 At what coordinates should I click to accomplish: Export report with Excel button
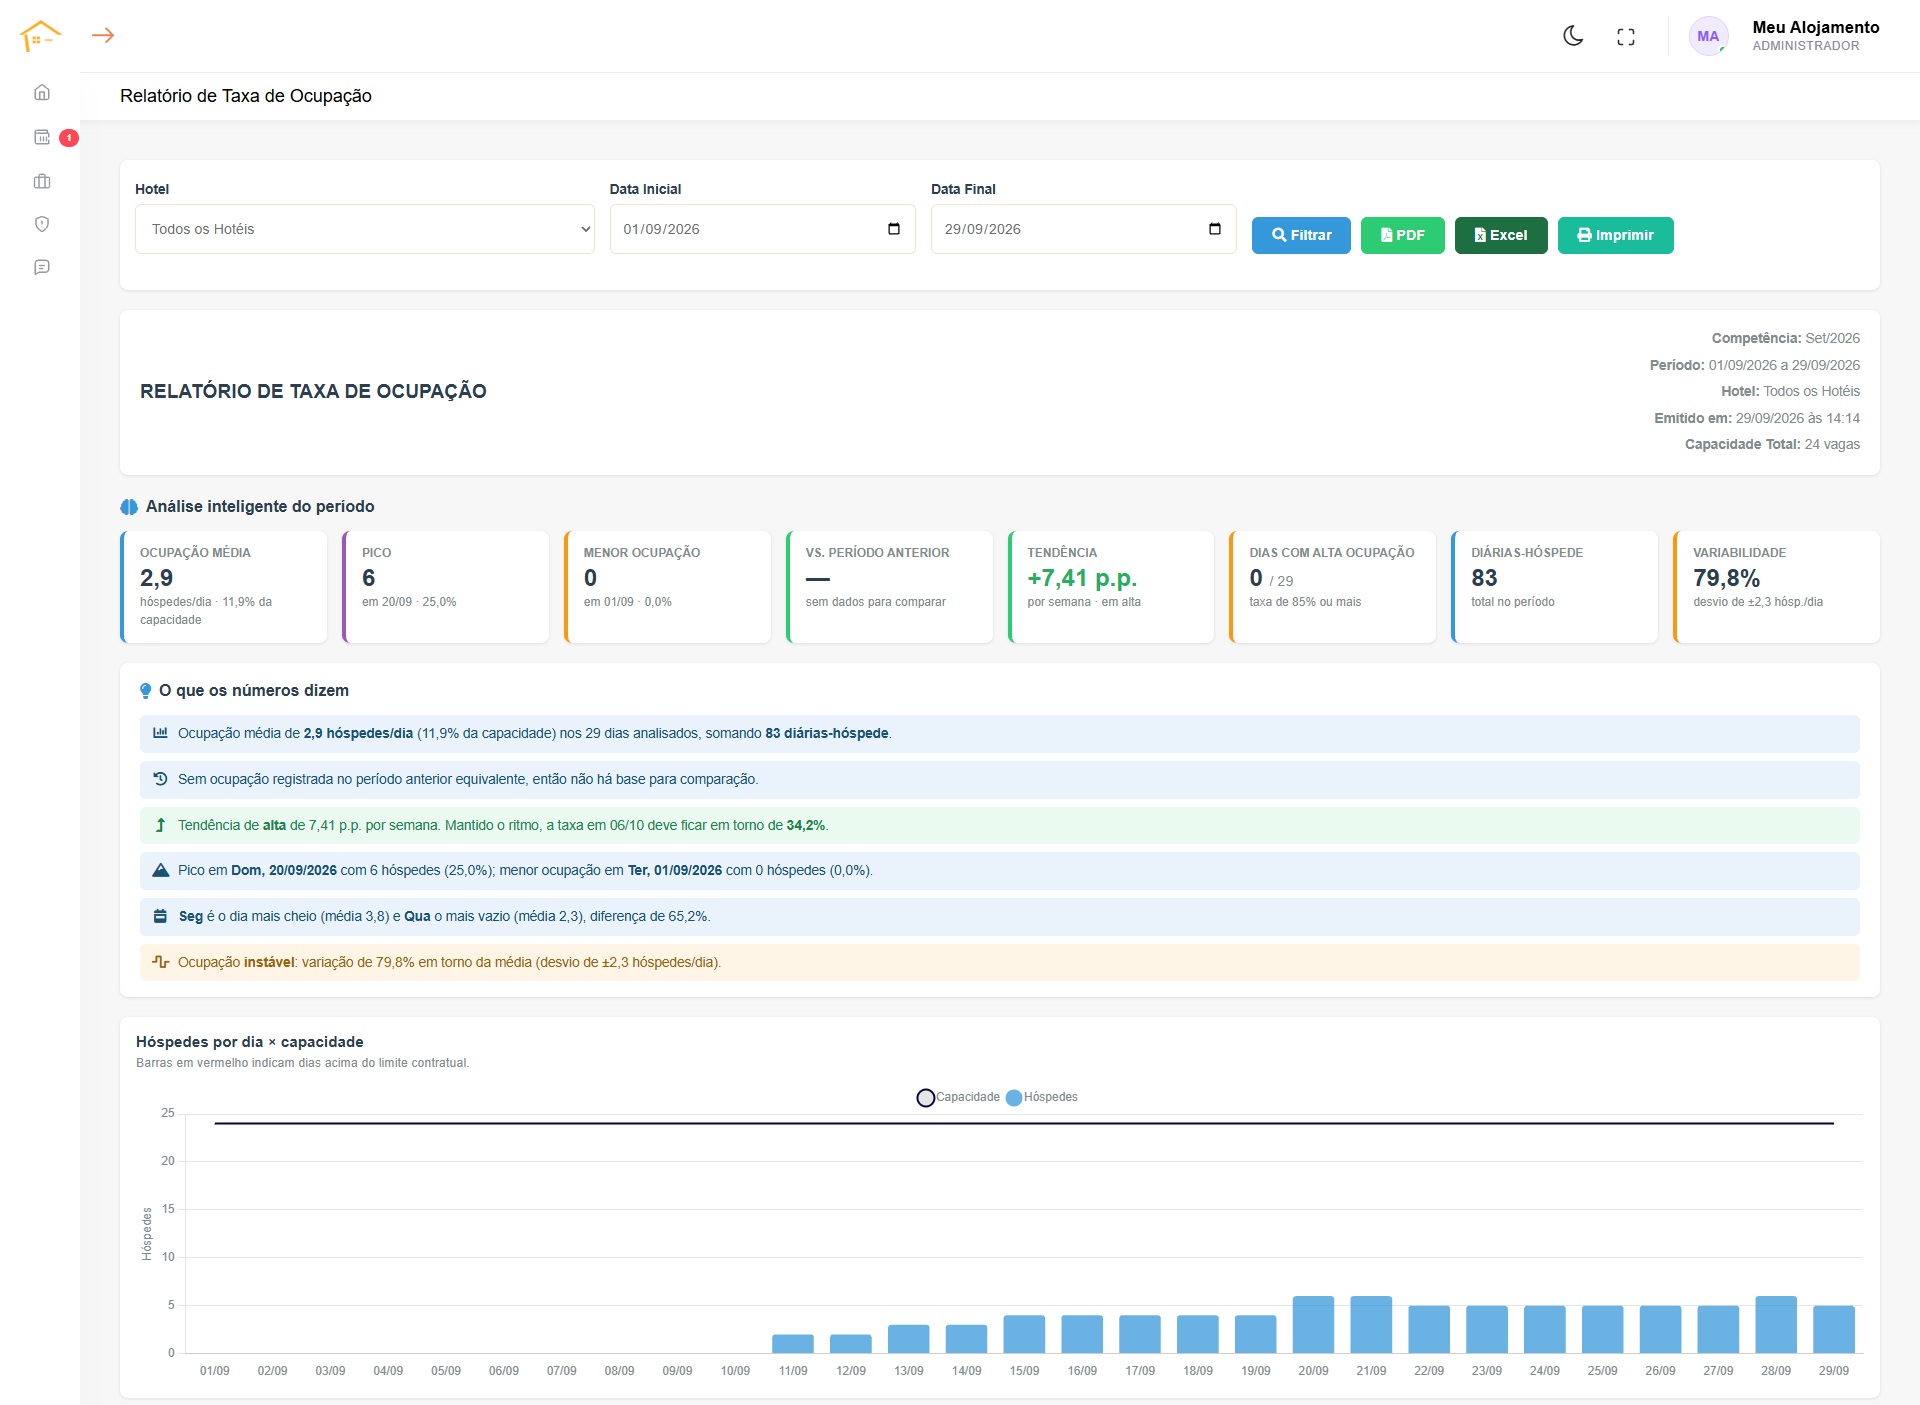coord(1501,235)
